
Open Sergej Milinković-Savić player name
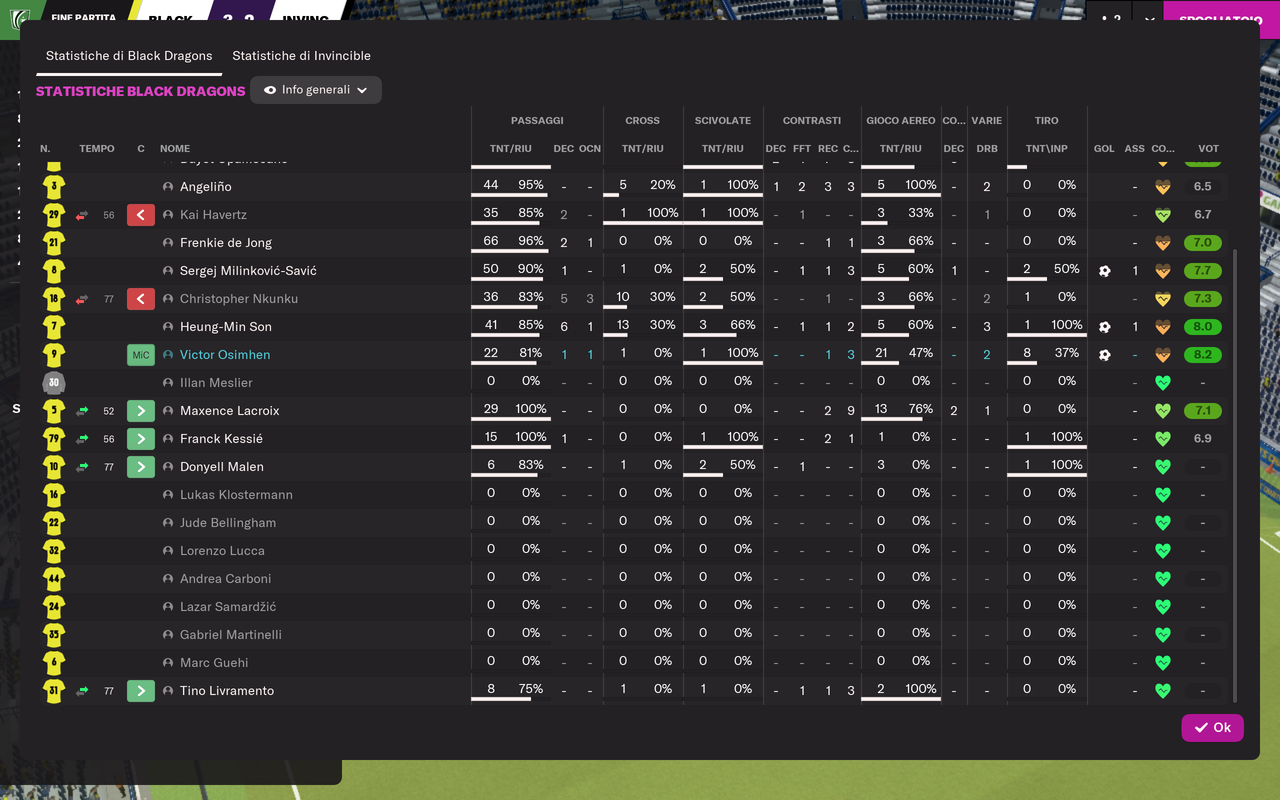click(x=248, y=271)
